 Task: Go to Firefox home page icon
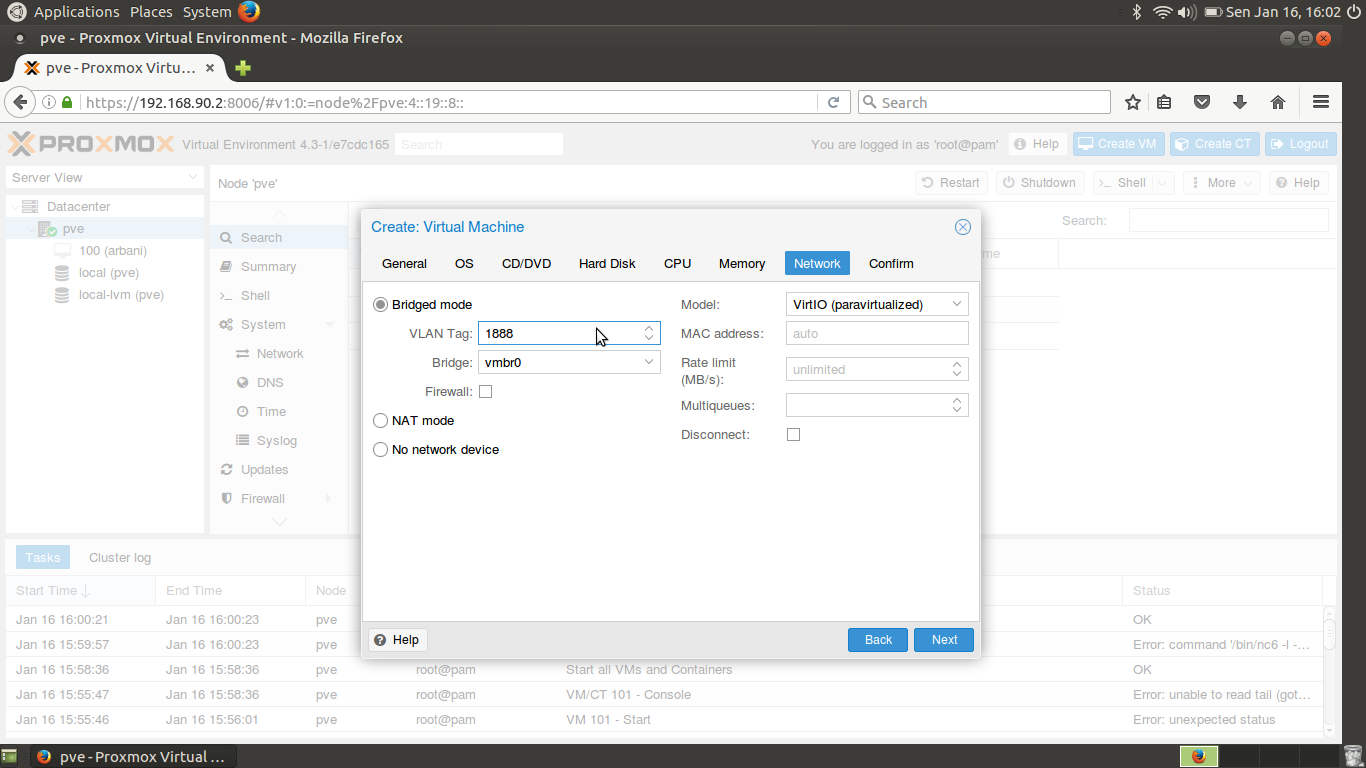1277,102
